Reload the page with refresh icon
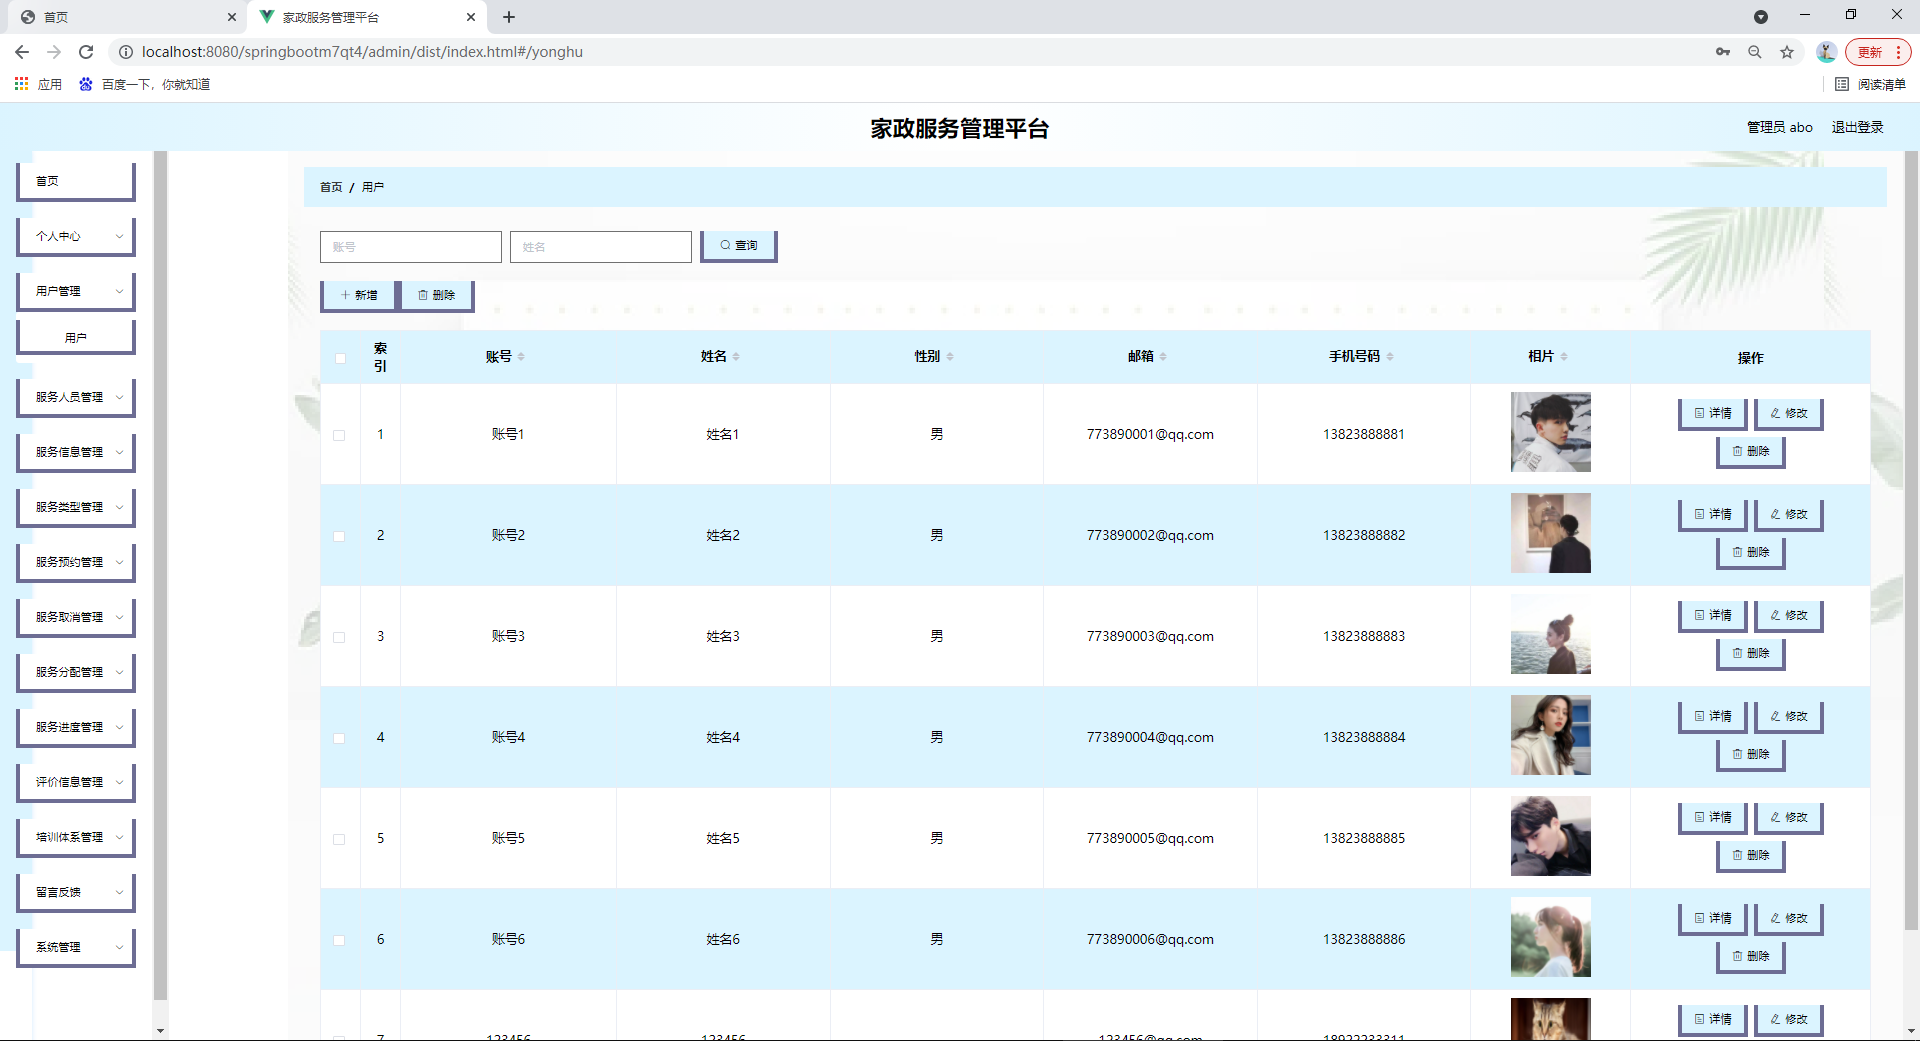The image size is (1920, 1041). (x=86, y=52)
